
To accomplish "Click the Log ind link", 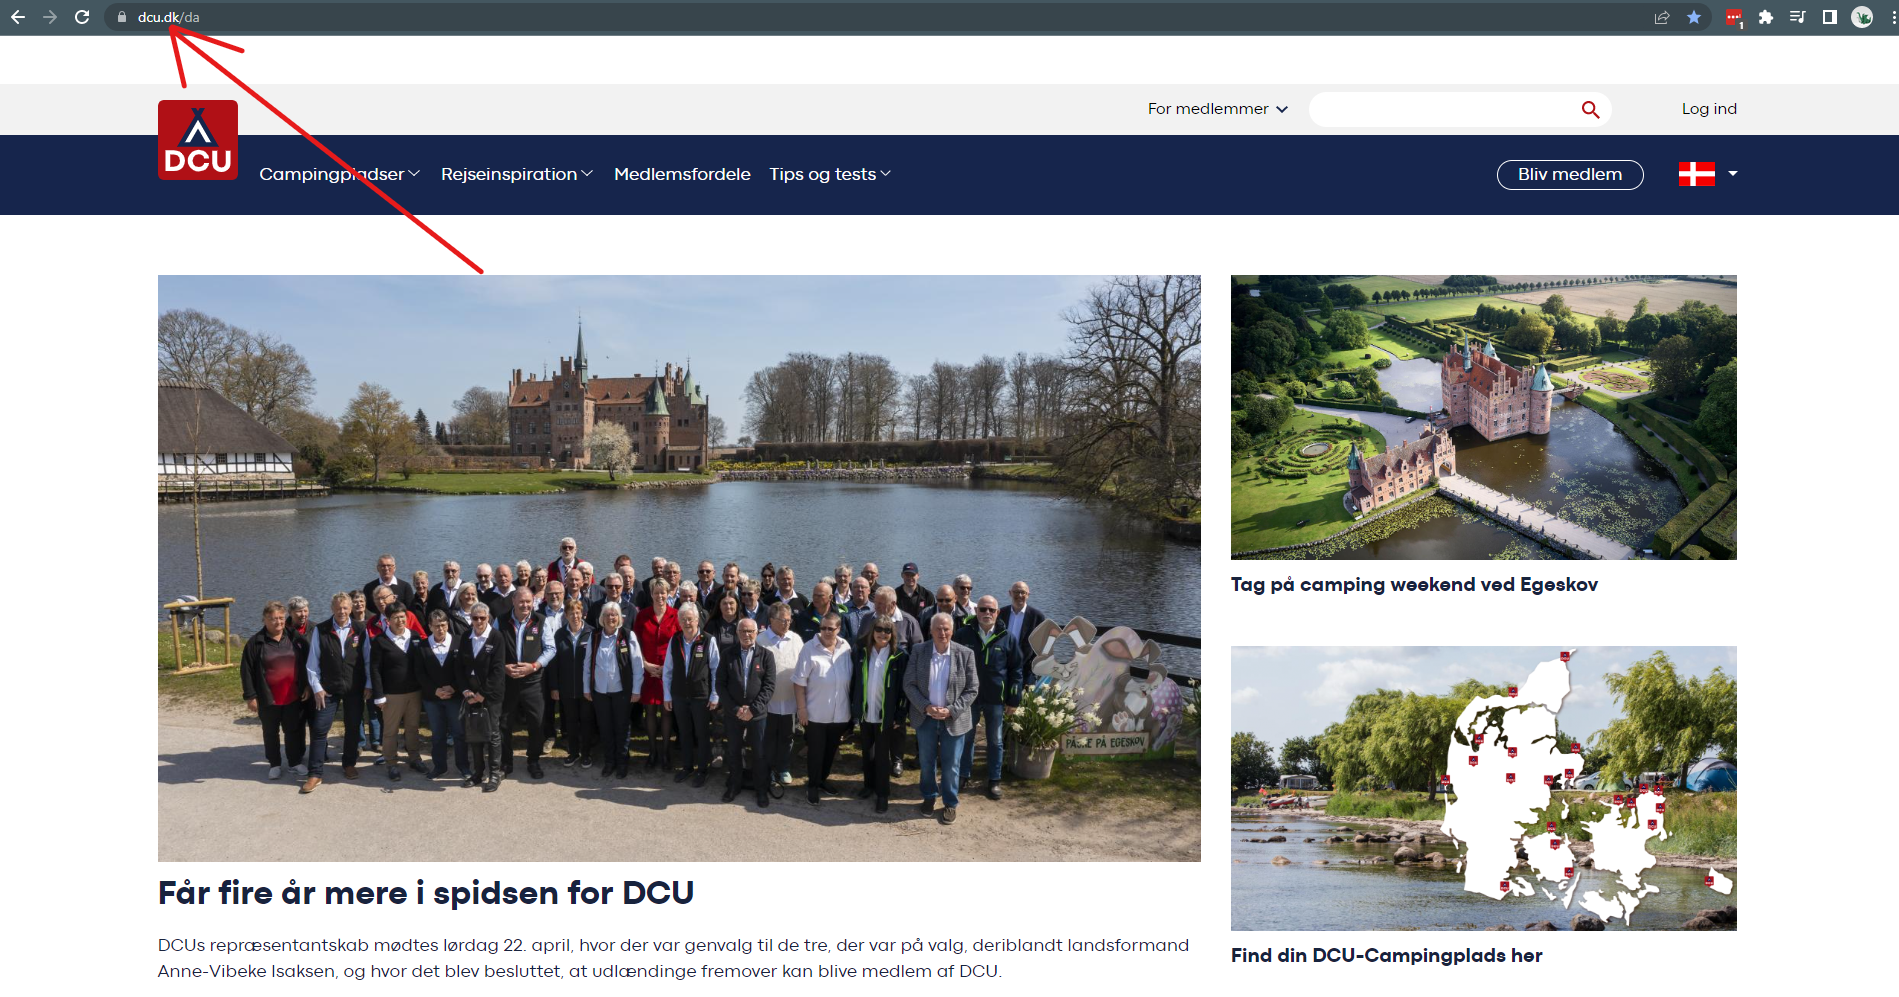I will [x=1708, y=109].
